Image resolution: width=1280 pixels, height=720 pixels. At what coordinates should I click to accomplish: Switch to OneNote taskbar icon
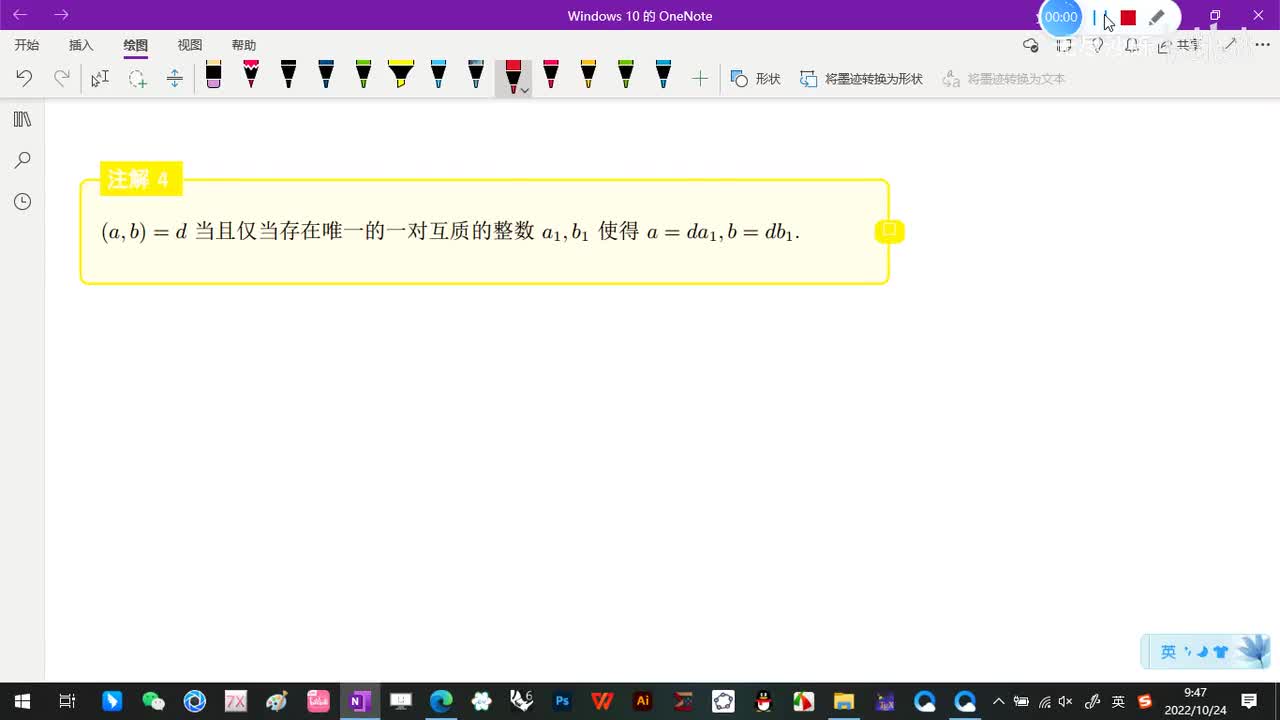(358, 701)
